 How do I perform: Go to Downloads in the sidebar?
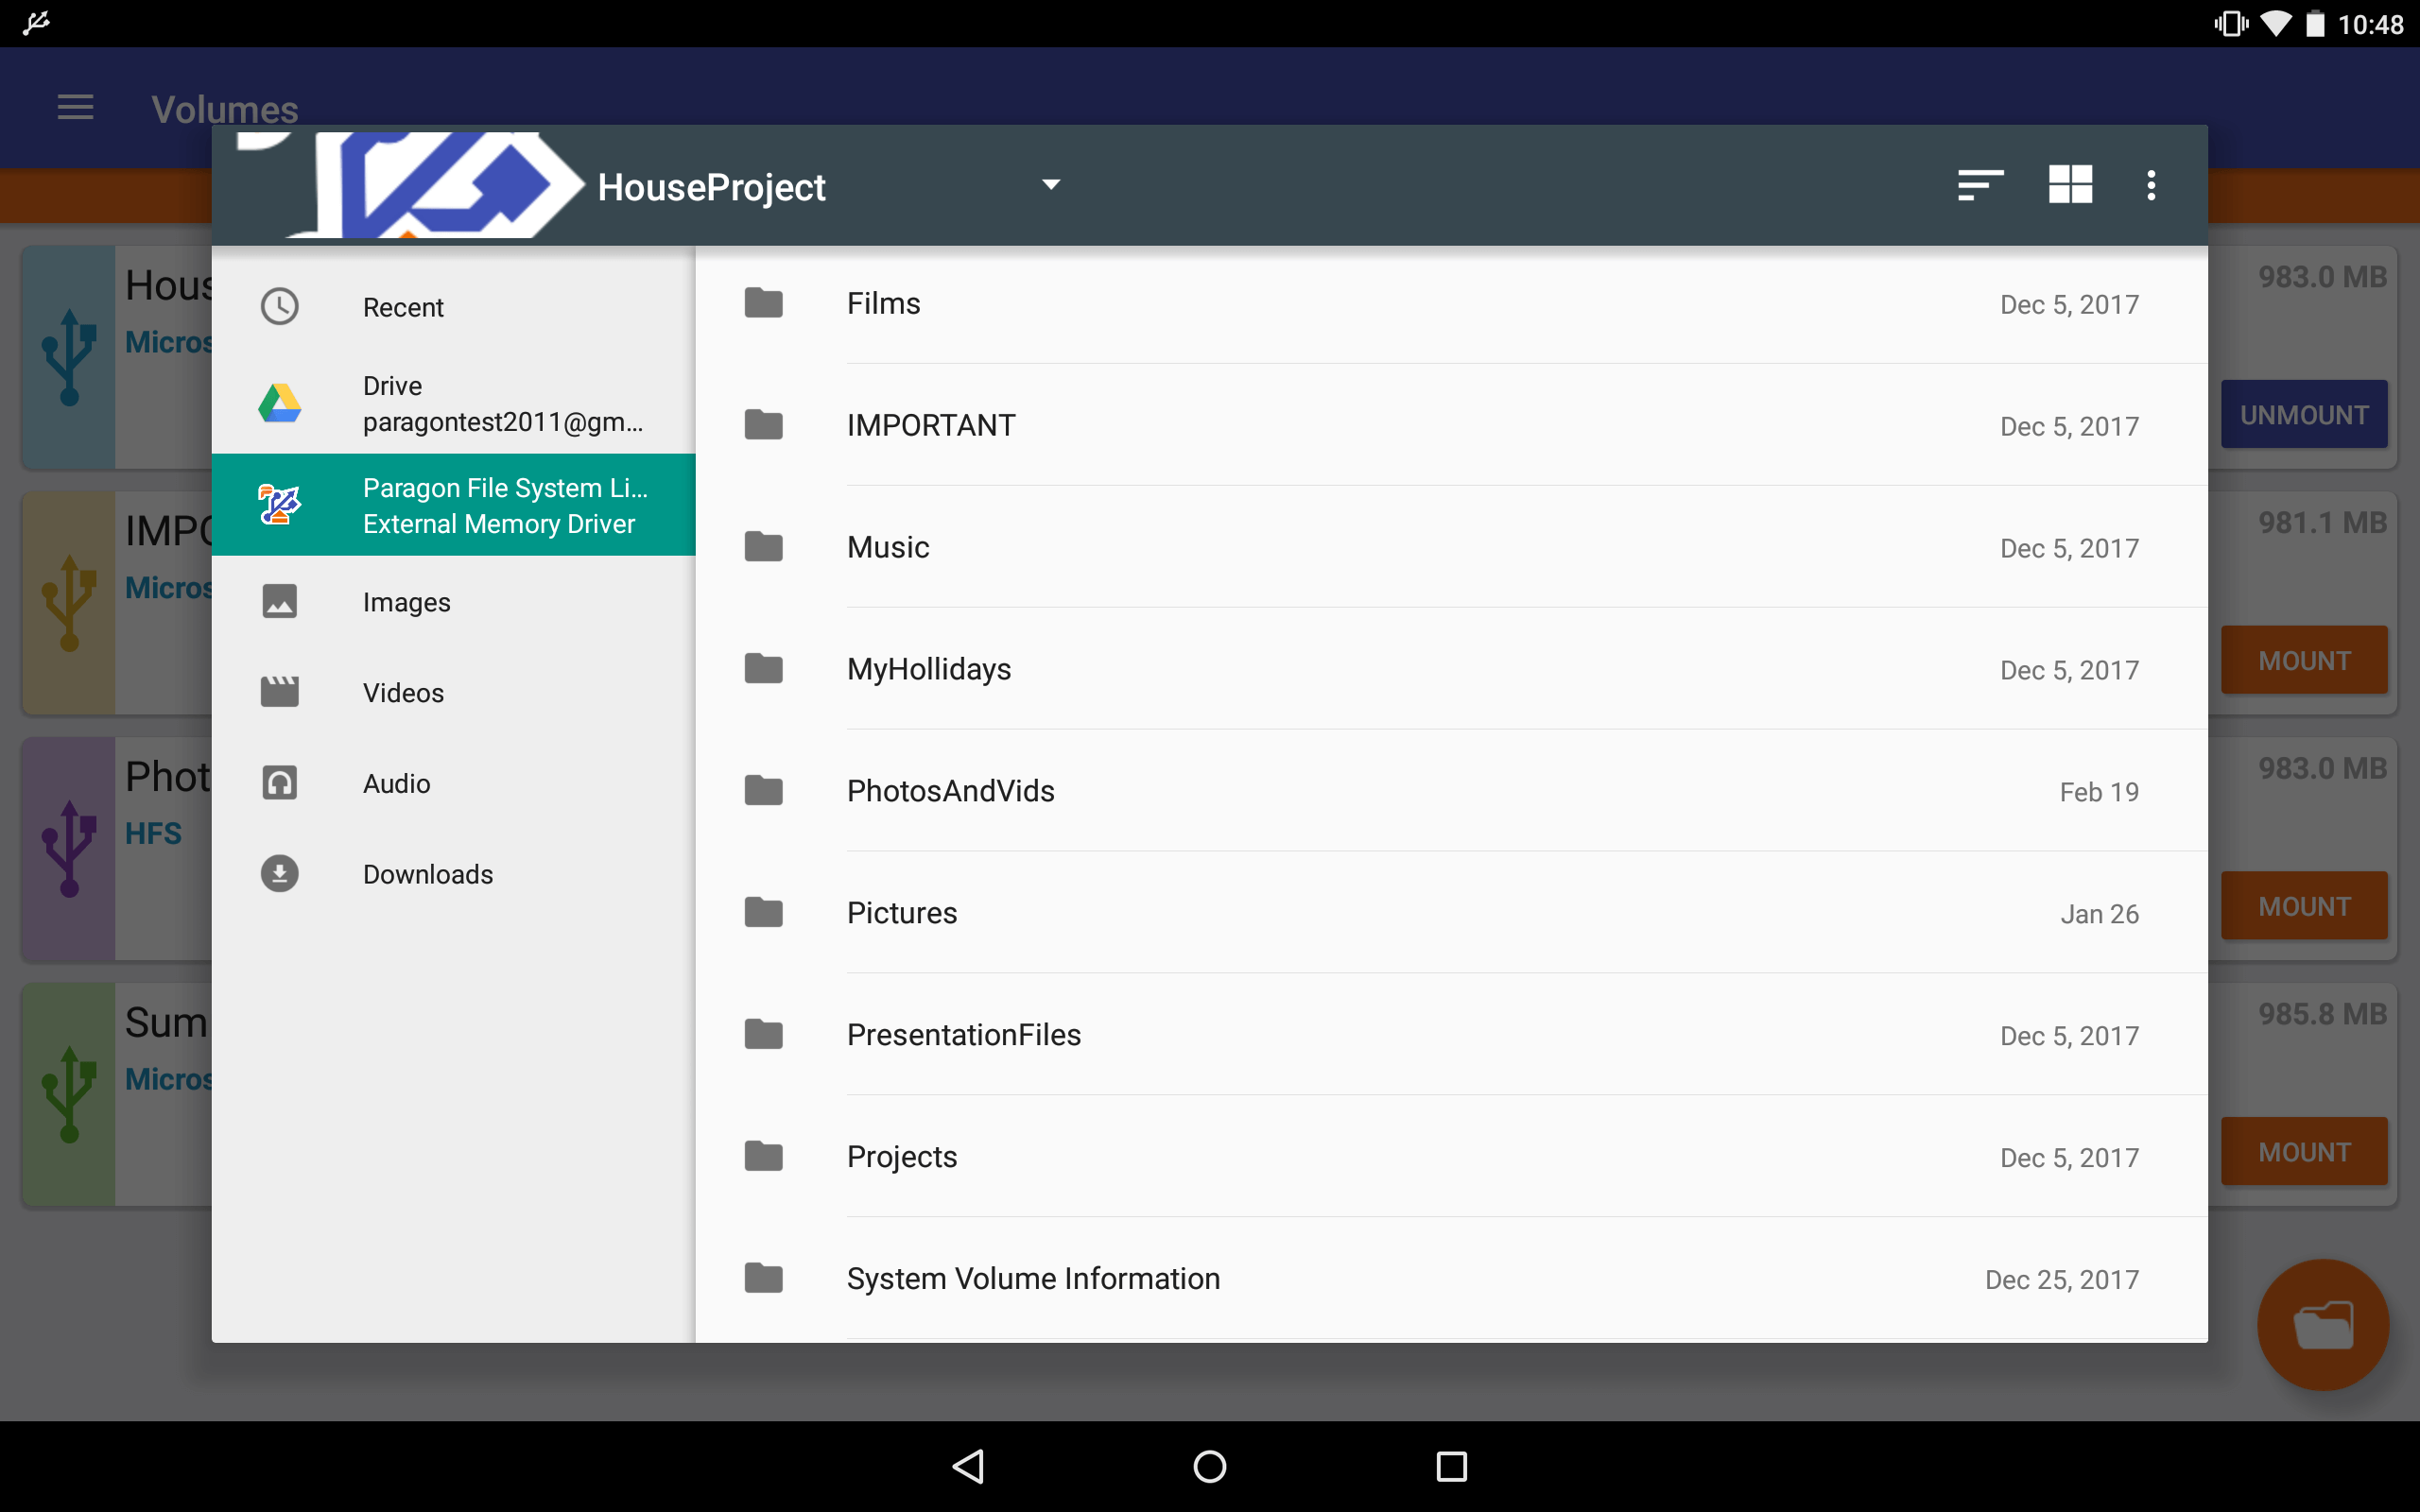tap(453, 874)
